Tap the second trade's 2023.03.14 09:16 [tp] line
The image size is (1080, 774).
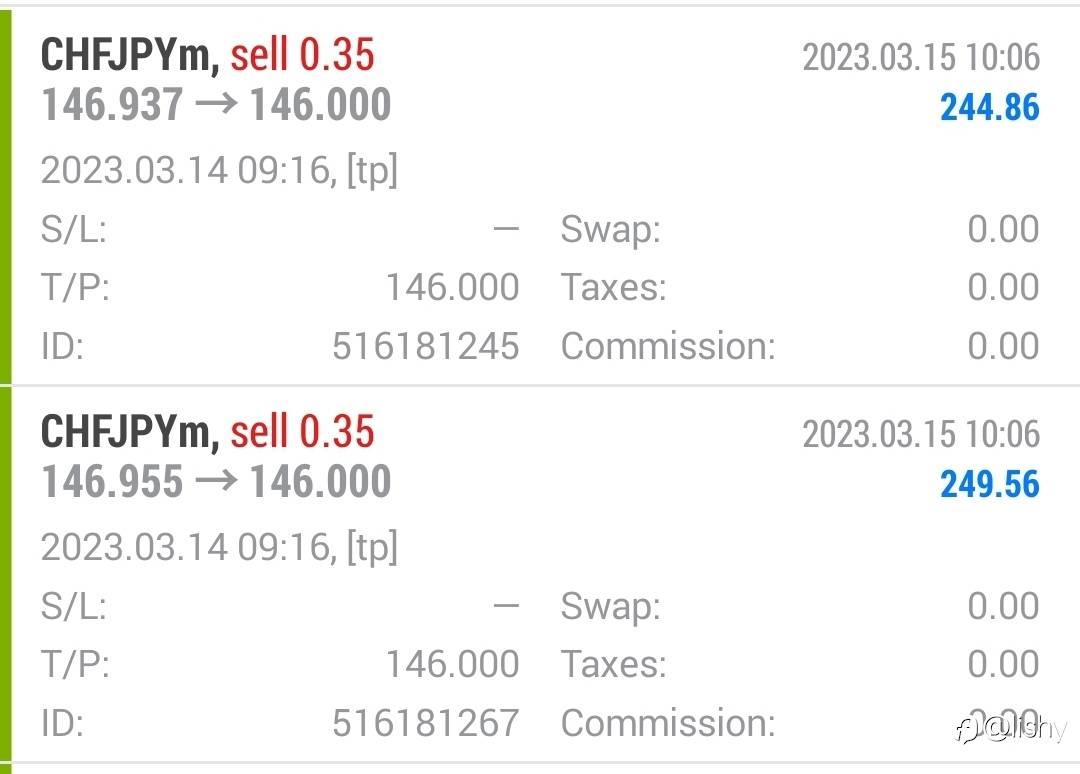(218, 547)
